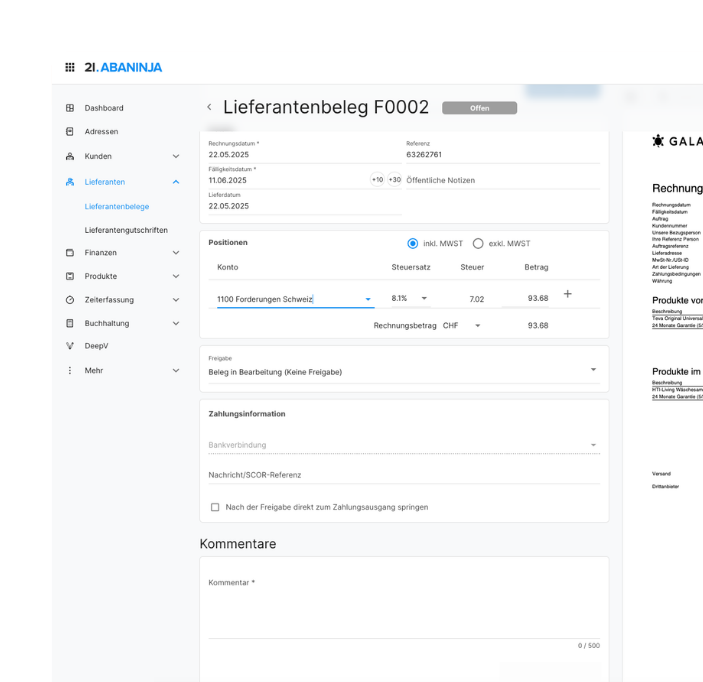Open Lieferantengutschriften submenu item

click(x=126, y=230)
